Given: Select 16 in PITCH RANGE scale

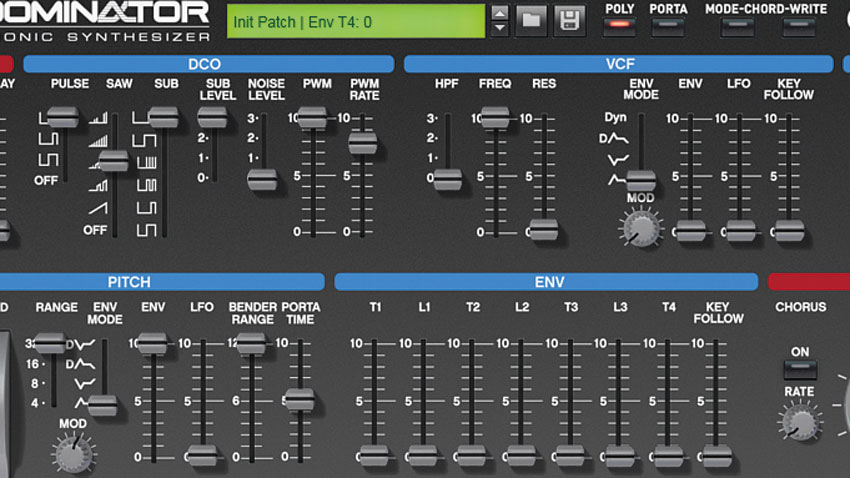Looking at the screenshot, I should [33, 364].
